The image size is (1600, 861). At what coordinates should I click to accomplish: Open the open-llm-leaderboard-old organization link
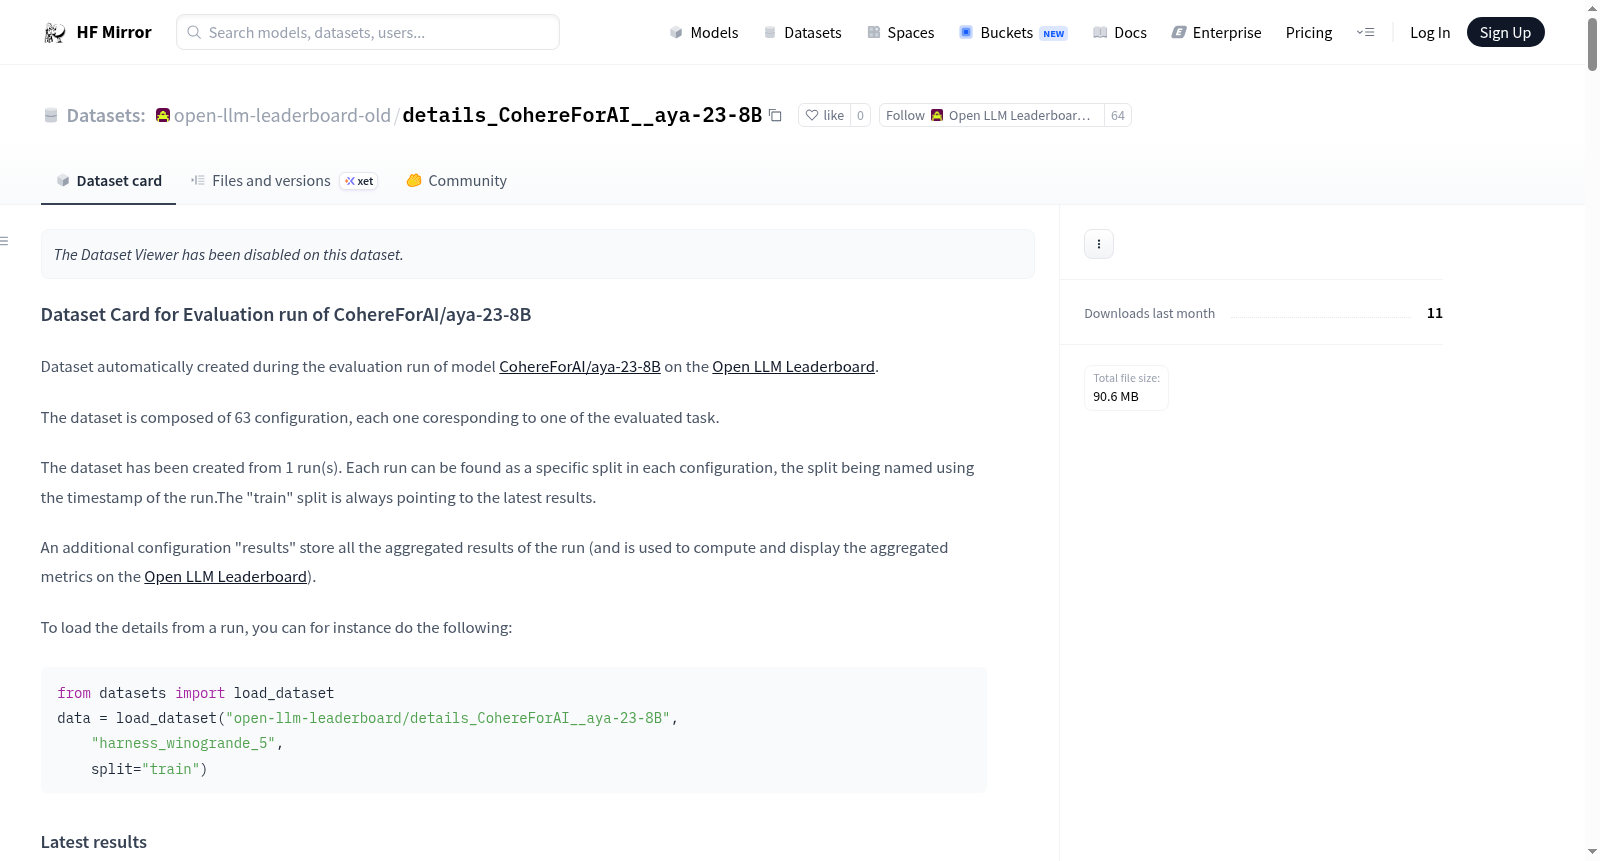(x=282, y=115)
